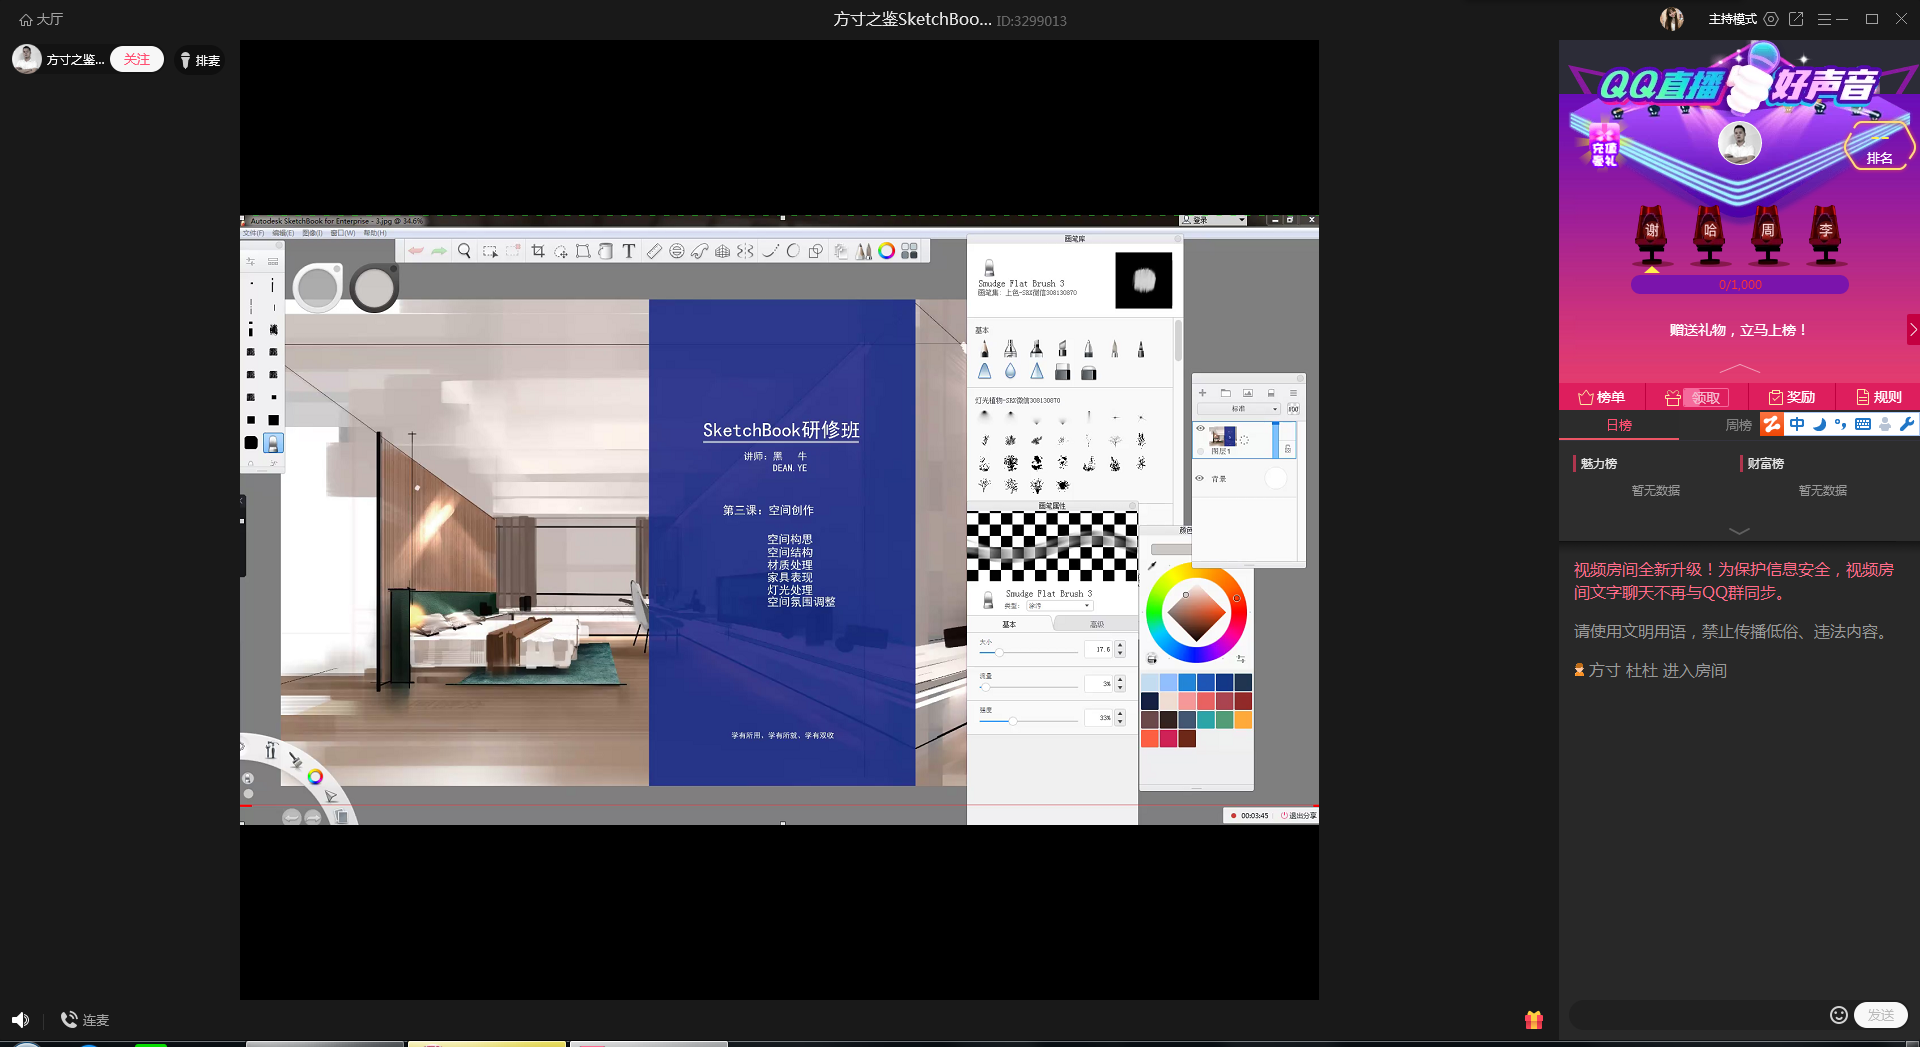Click the chat message input field
Viewport: 1920px width, 1047px height.
(x=1698, y=1015)
